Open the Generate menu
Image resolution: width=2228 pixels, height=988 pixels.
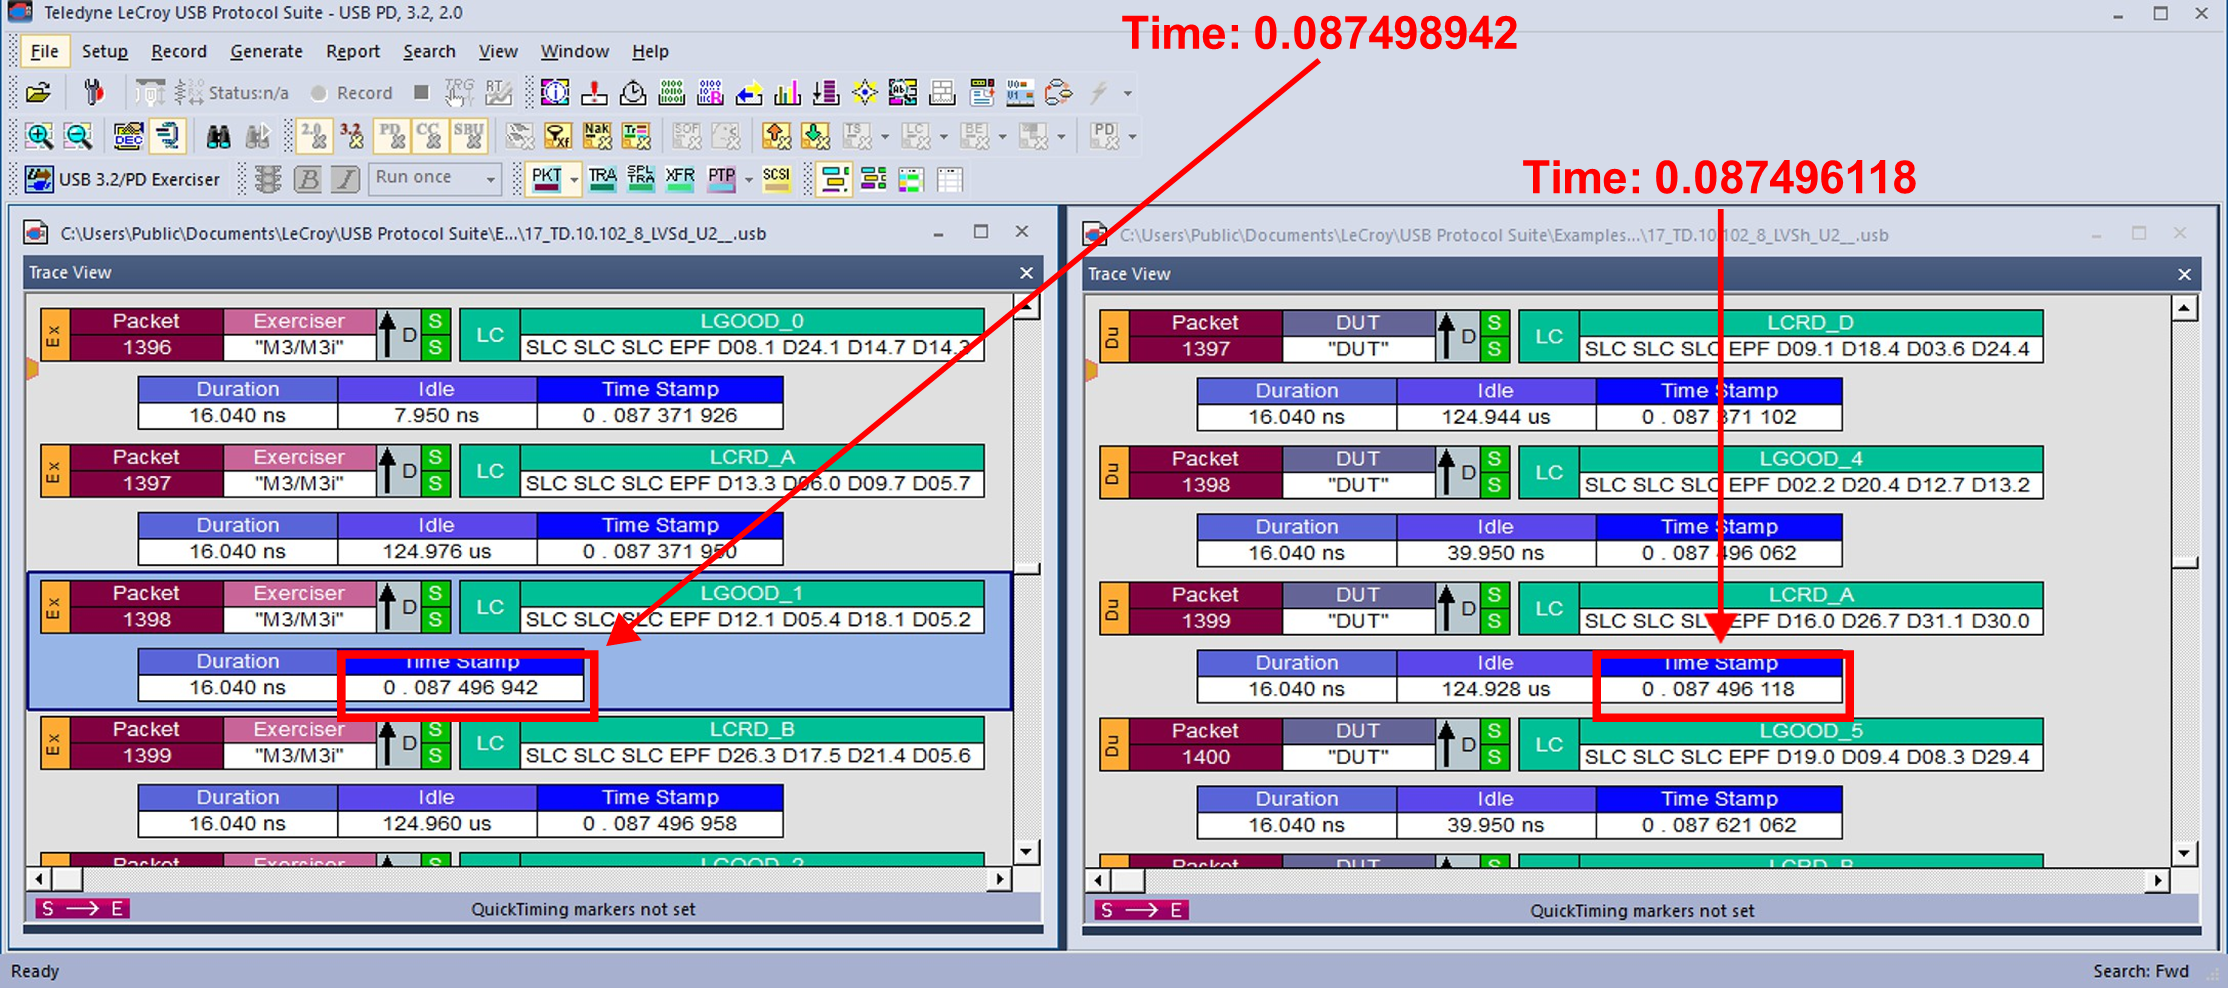(266, 51)
